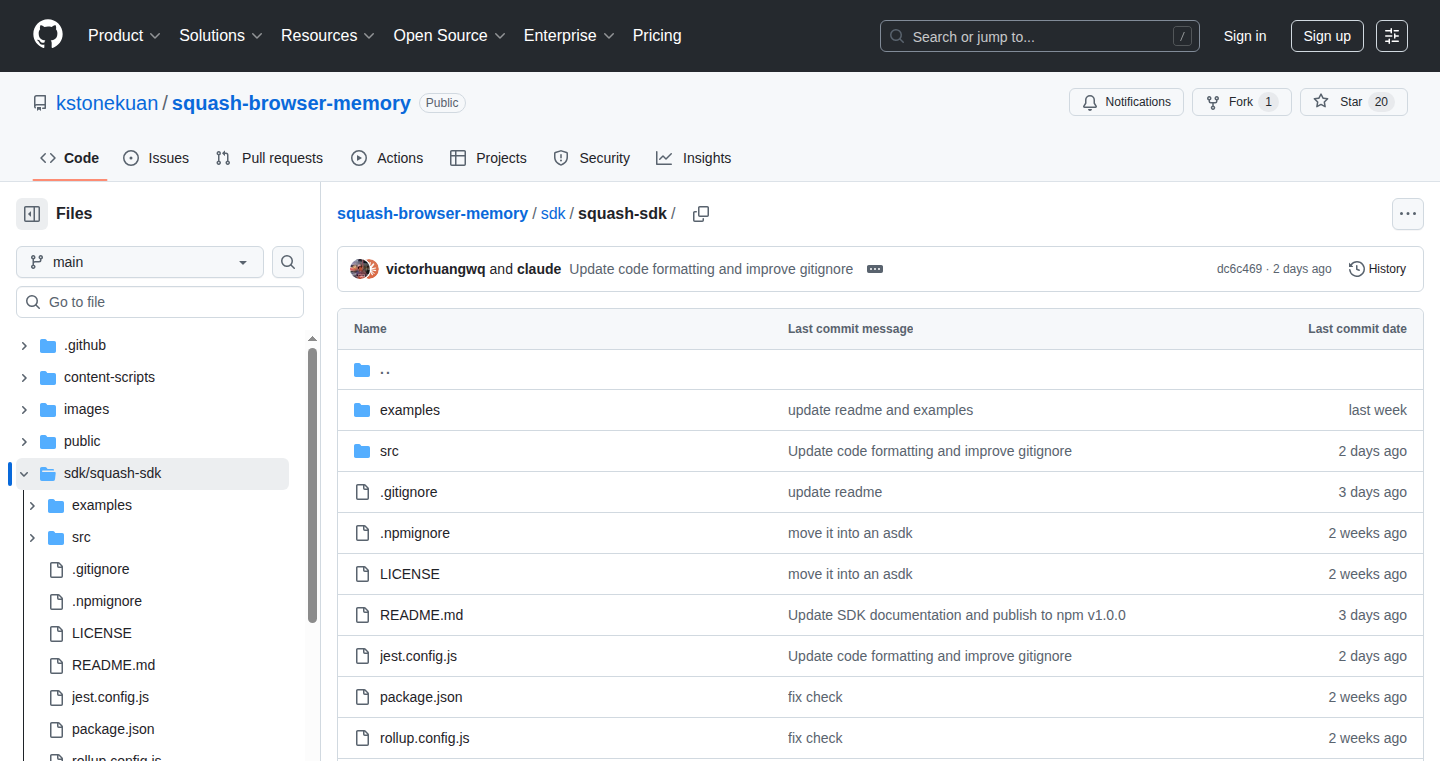Open the Solutions menu dropdown
The width and height of the screenshot is (1440, 761).
click(x=221, y=36)
